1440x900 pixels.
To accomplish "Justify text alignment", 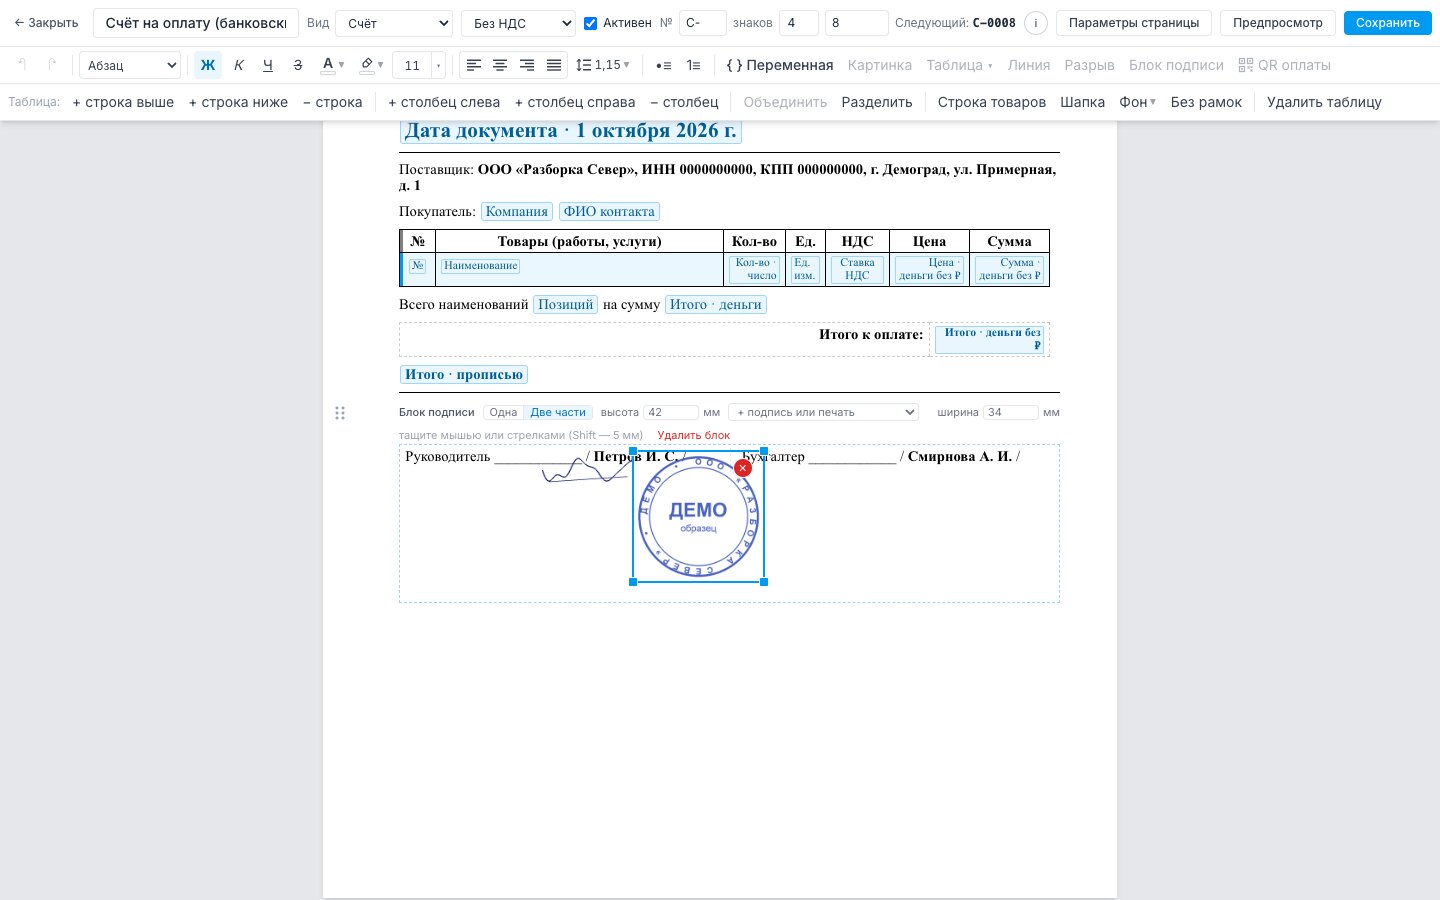I will (554, 65).
